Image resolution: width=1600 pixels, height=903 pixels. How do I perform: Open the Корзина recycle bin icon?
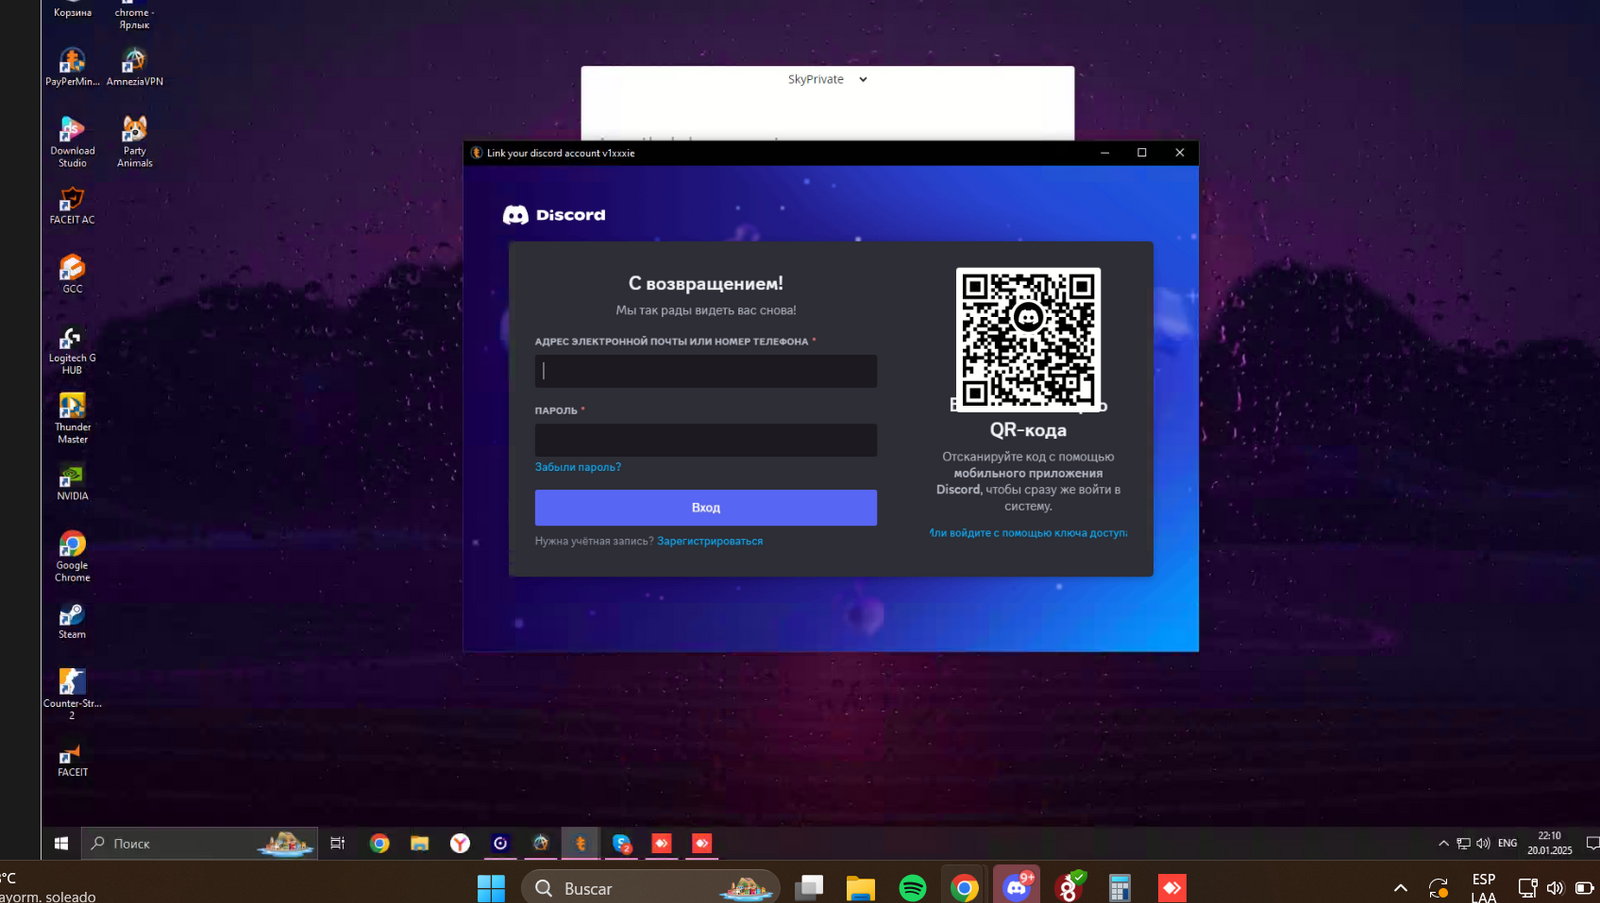click(72, 10)
